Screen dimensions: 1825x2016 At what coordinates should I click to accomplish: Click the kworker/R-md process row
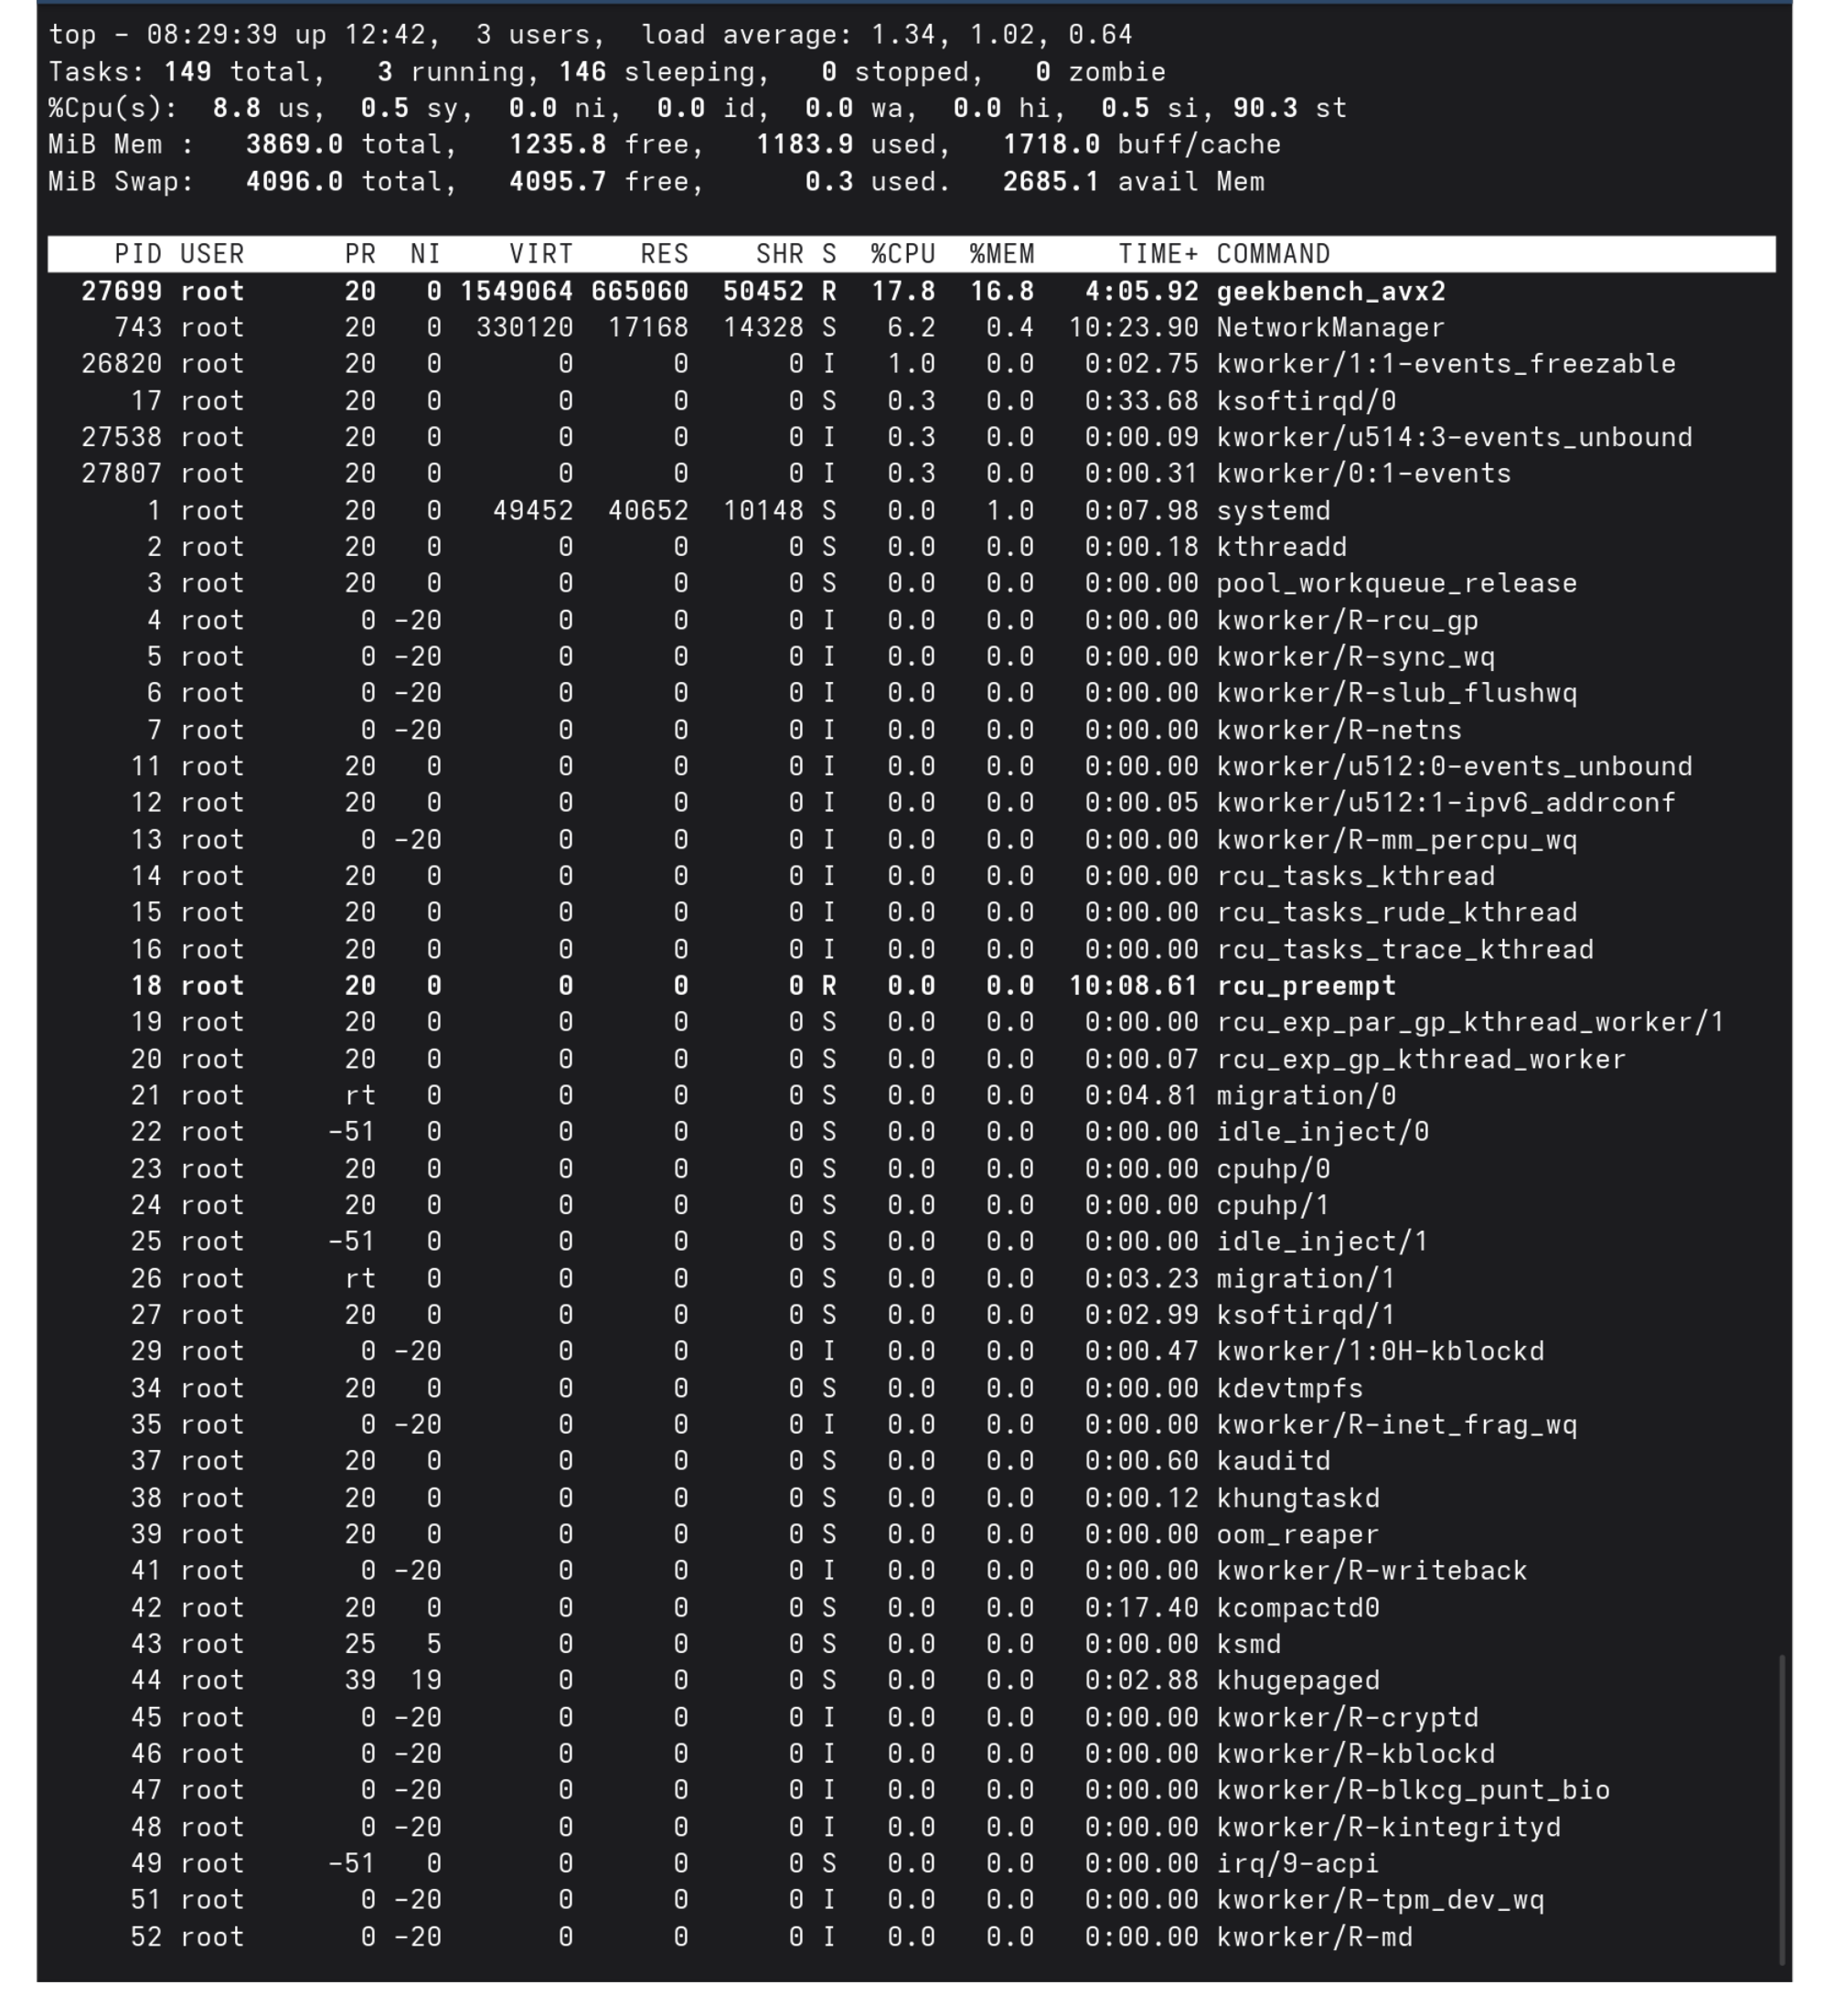pos(912,1937)
